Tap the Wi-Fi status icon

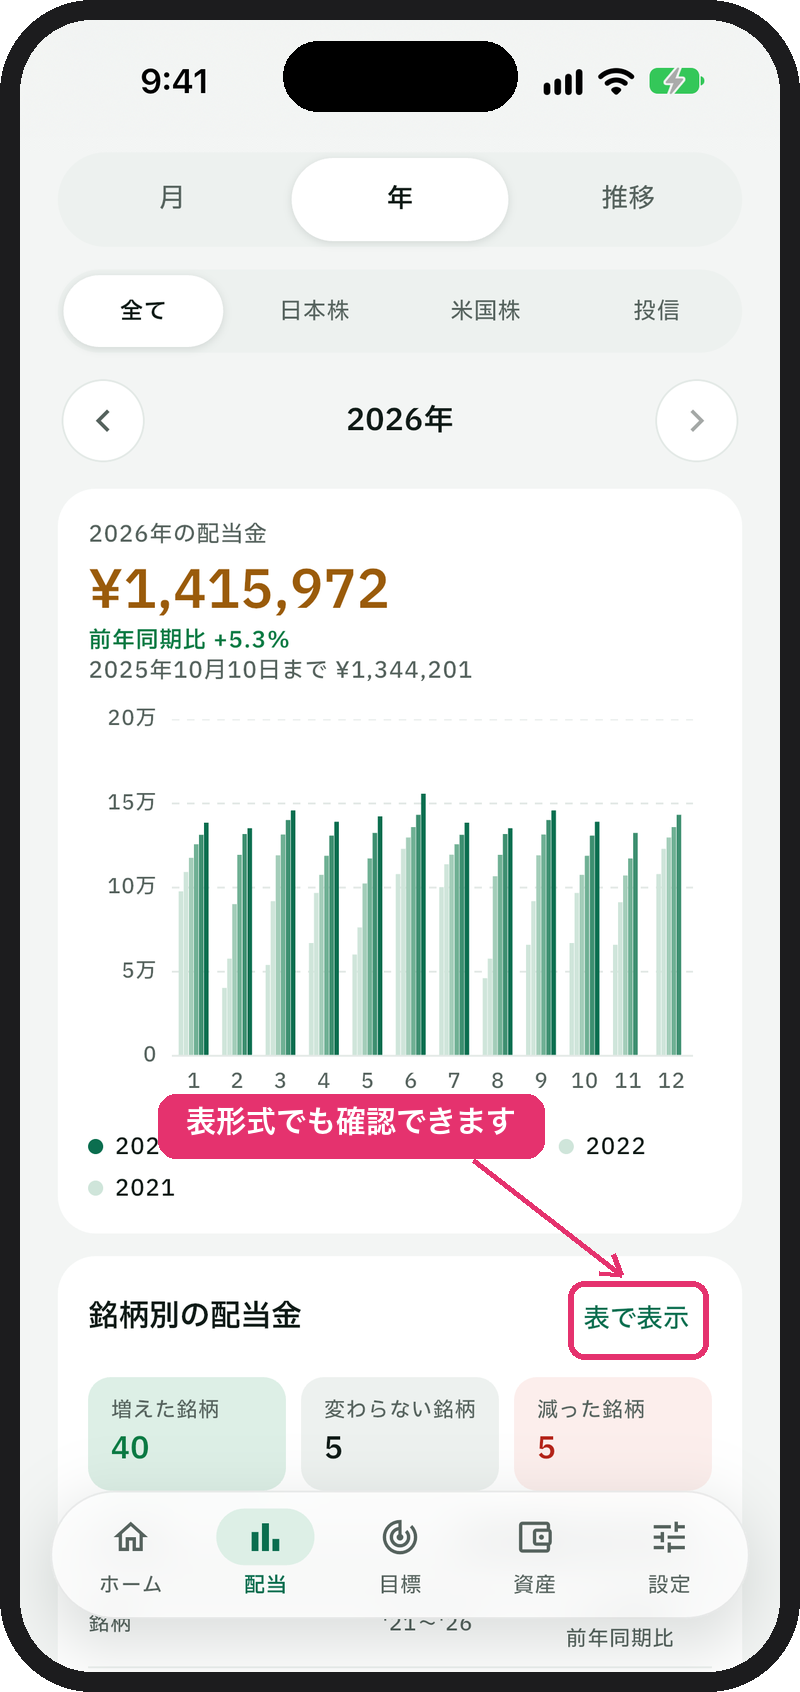tap(616, 81)
